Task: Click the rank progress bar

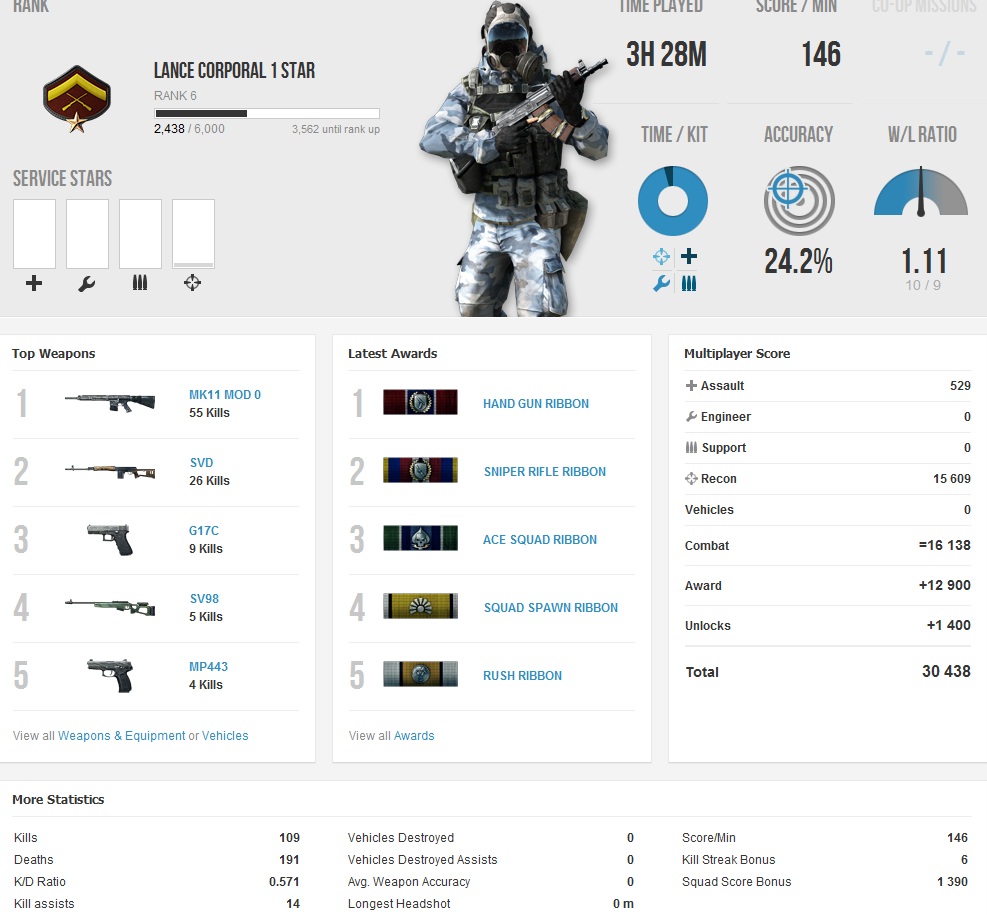Action: (266, 114)
